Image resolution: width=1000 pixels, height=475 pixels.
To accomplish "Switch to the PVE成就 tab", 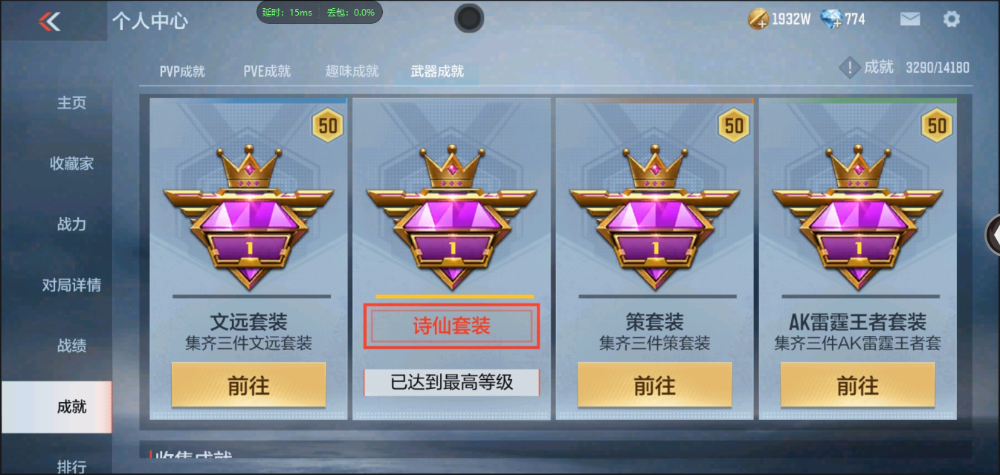I will (x=267, y=71).
